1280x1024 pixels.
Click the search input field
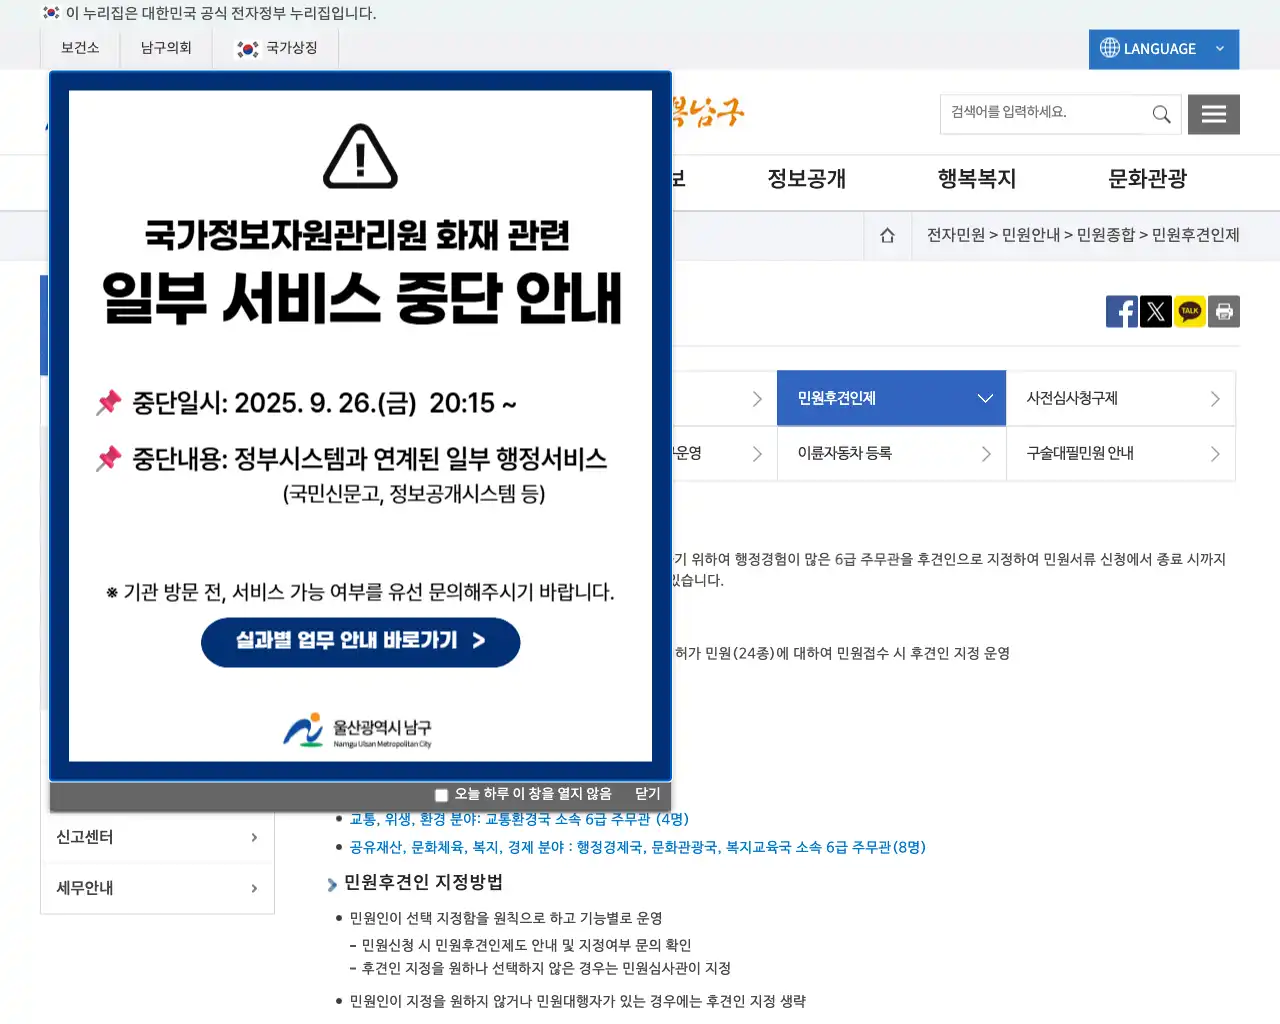(1043, 114)
